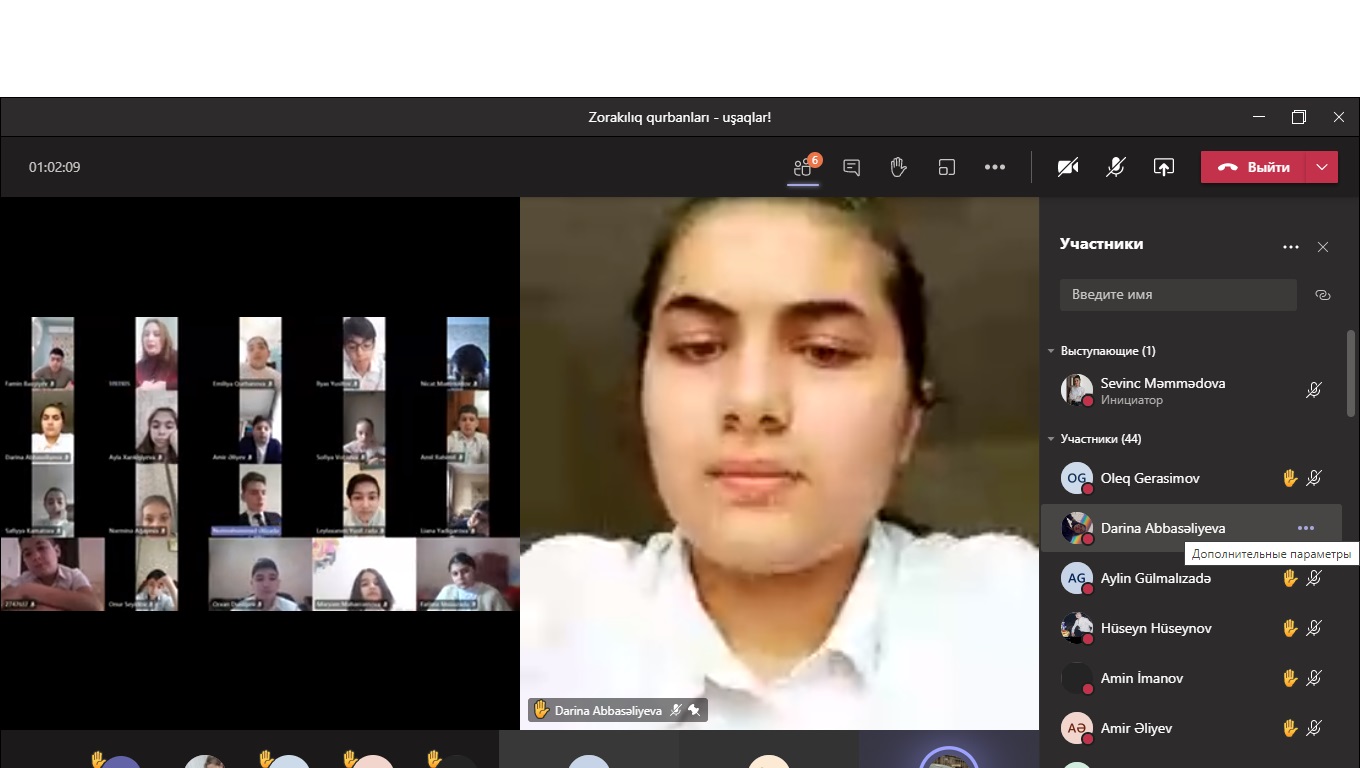Click Amin İmanov's muted microphone icon
Image resolution: width=1360 pixels, height=768 pixels.
1314,678
